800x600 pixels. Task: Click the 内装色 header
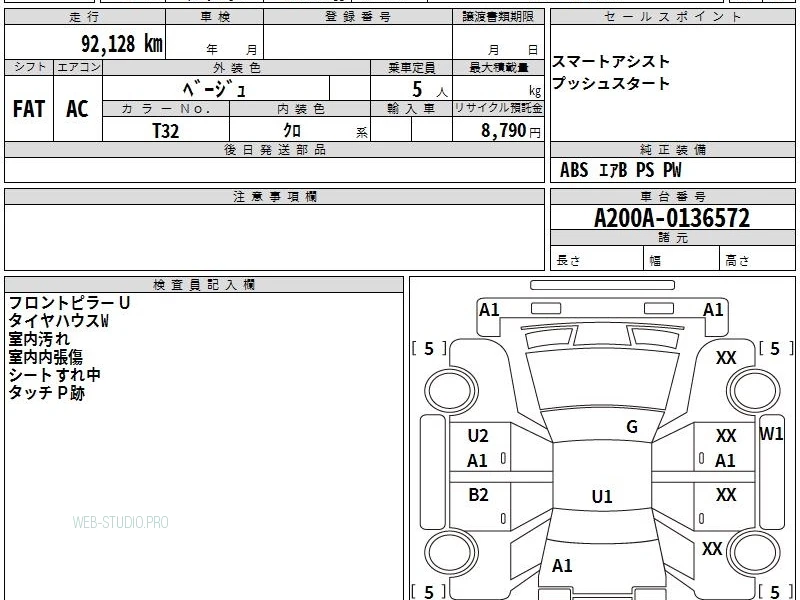(x=301, y=109)
